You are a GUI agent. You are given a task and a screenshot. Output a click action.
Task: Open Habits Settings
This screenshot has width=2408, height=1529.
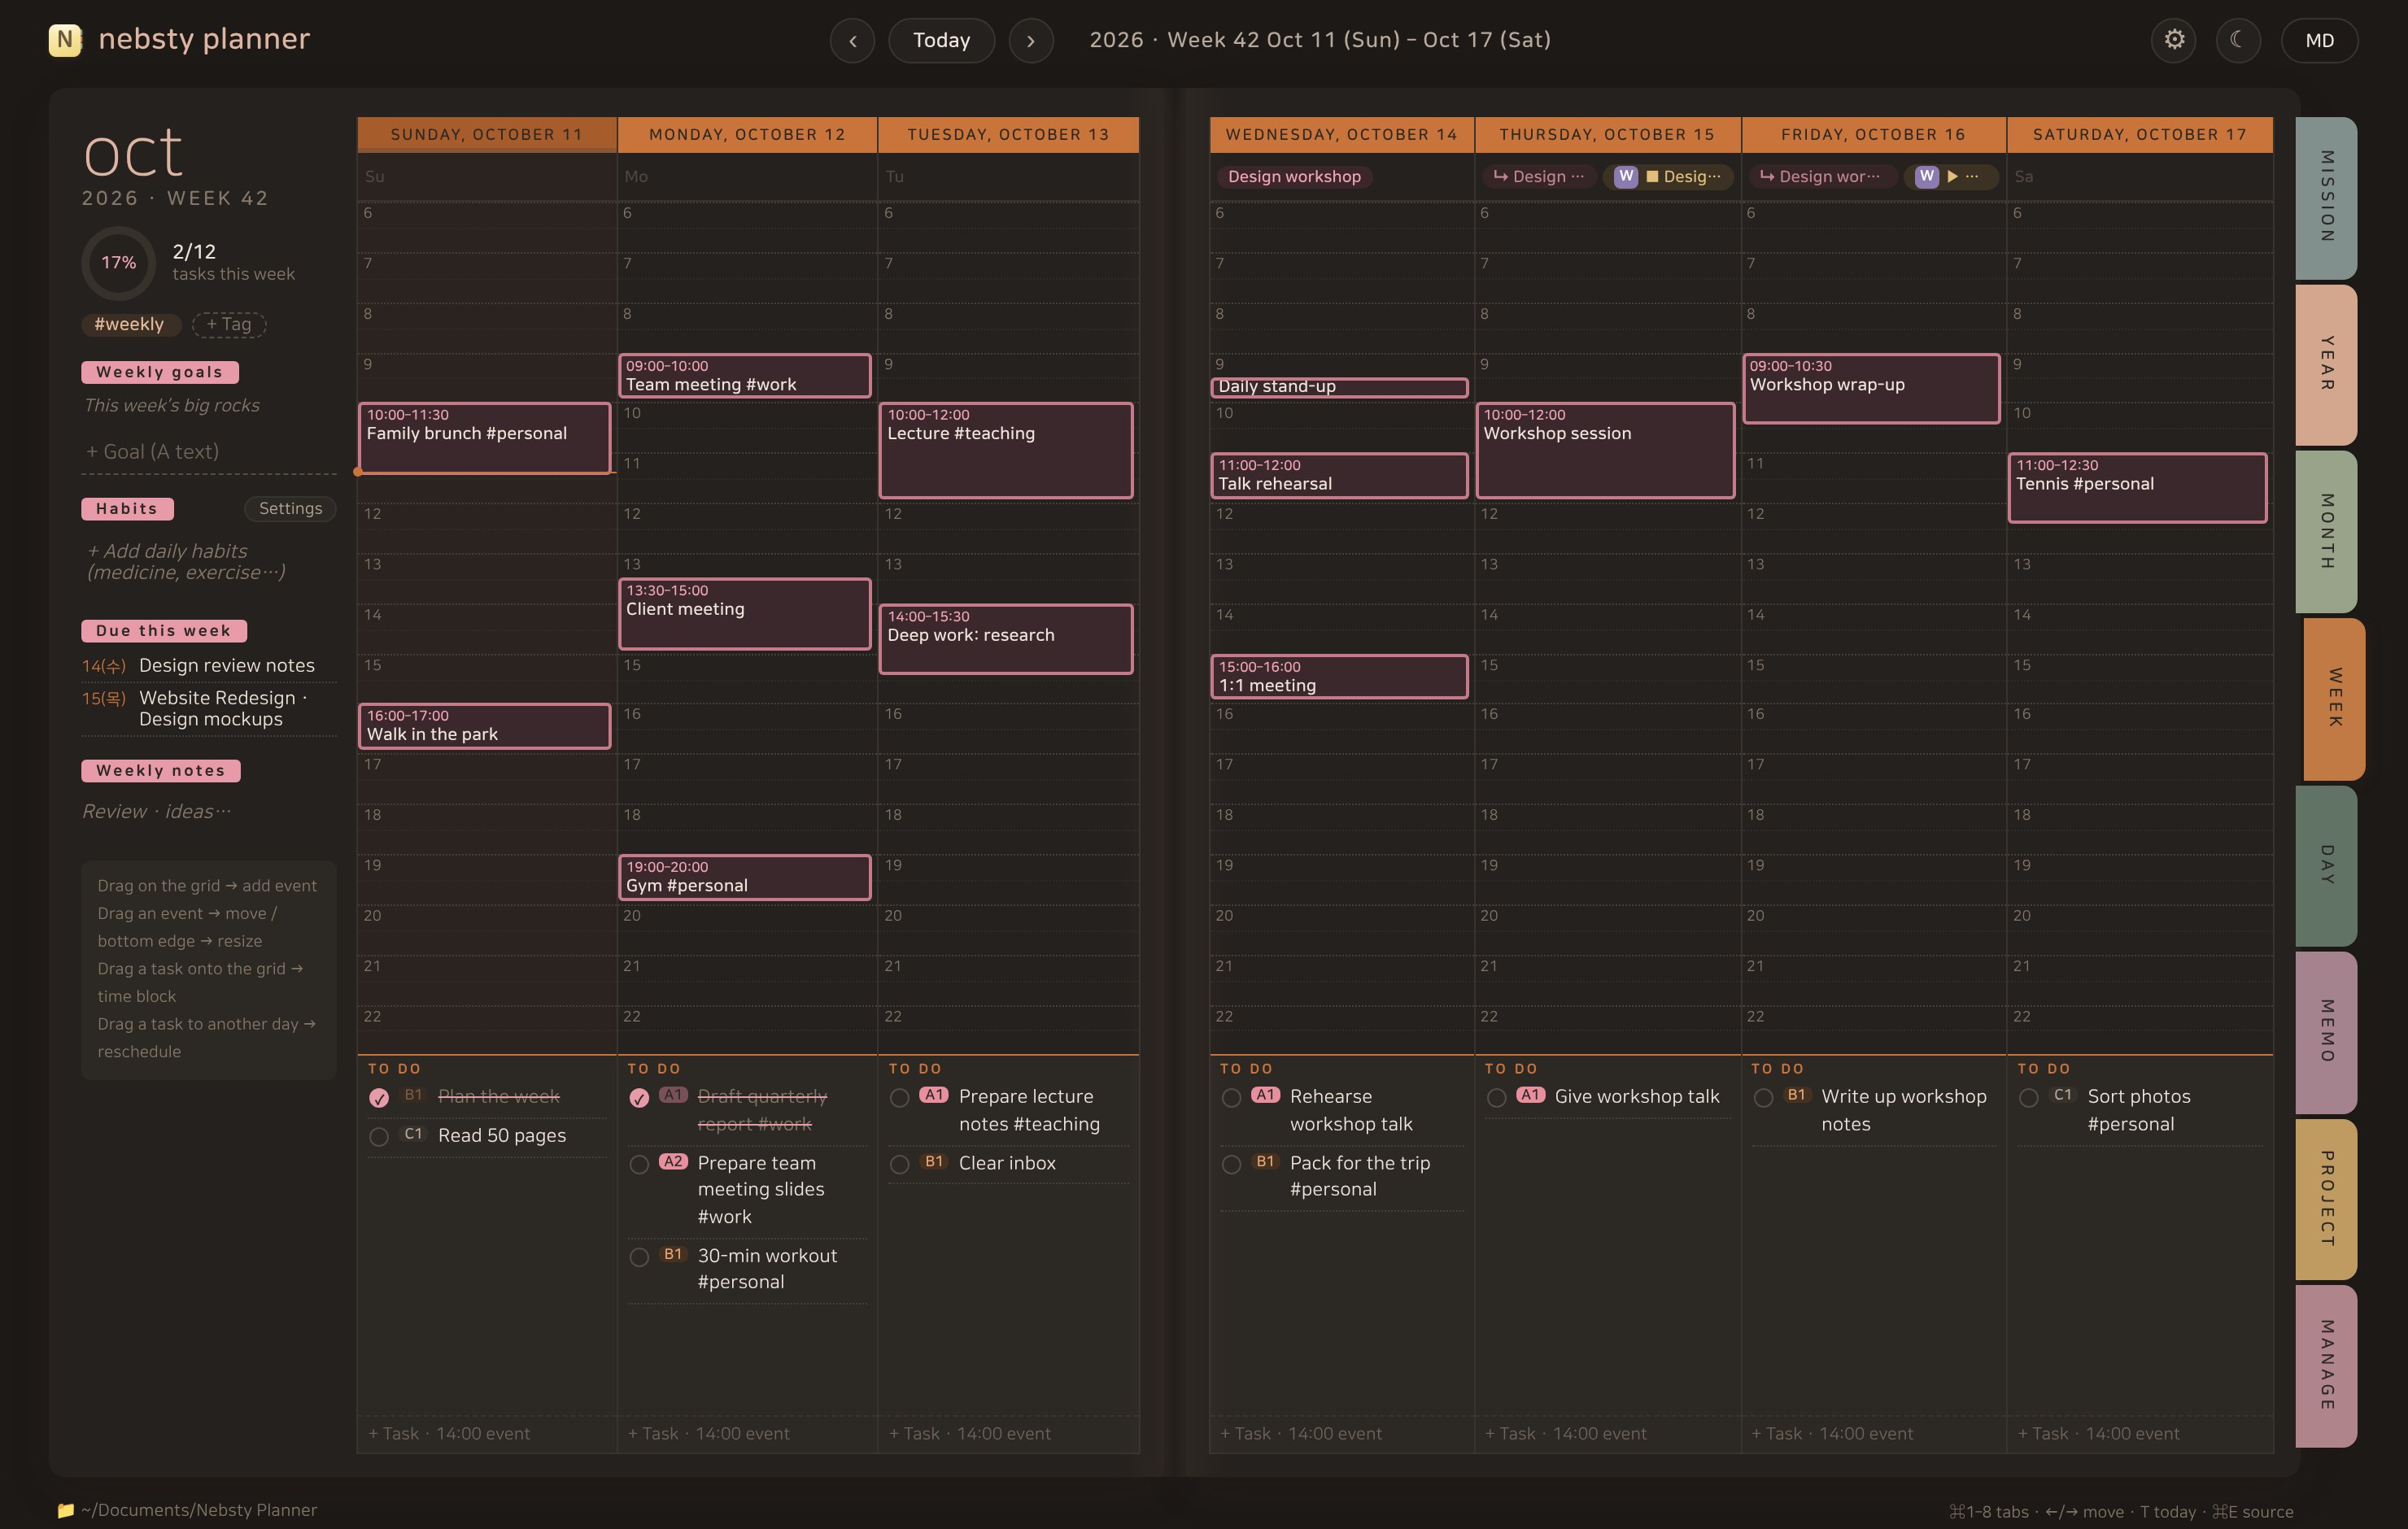click(290, 508)
